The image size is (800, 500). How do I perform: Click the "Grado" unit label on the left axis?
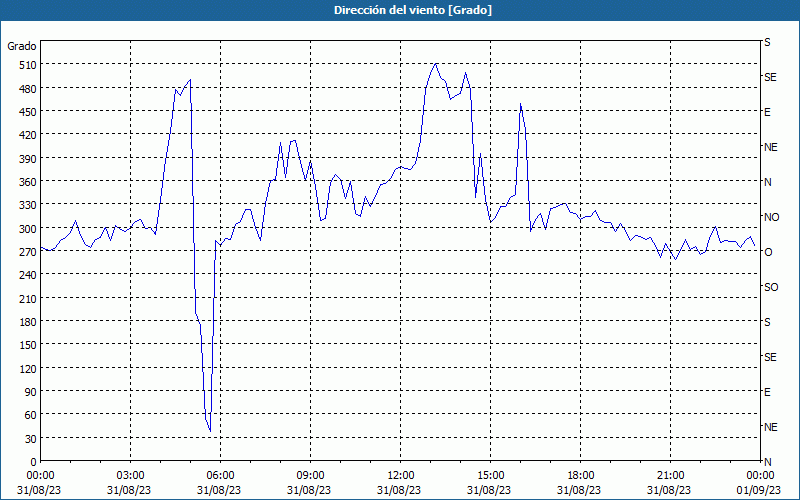[x=22, y=46]
